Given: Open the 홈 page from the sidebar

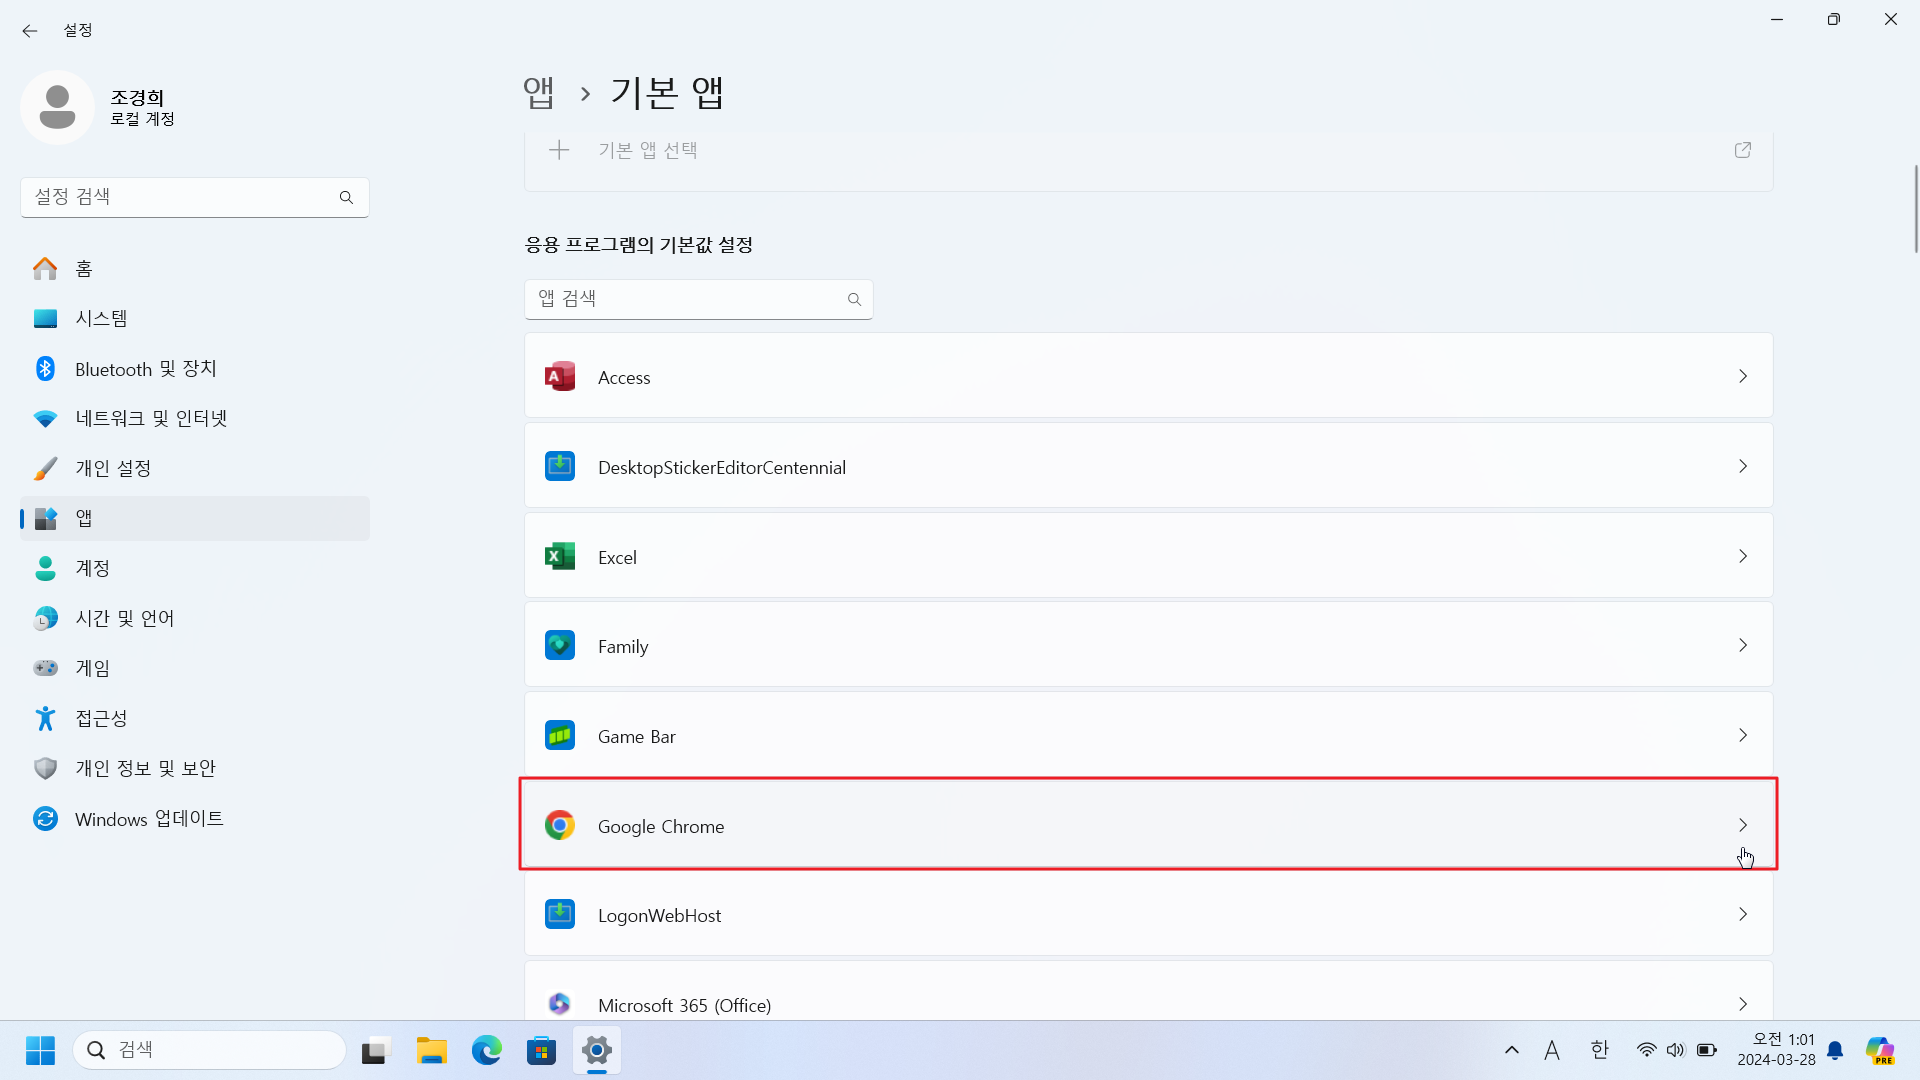Looking at the screenshot, I should pos(195,268).
